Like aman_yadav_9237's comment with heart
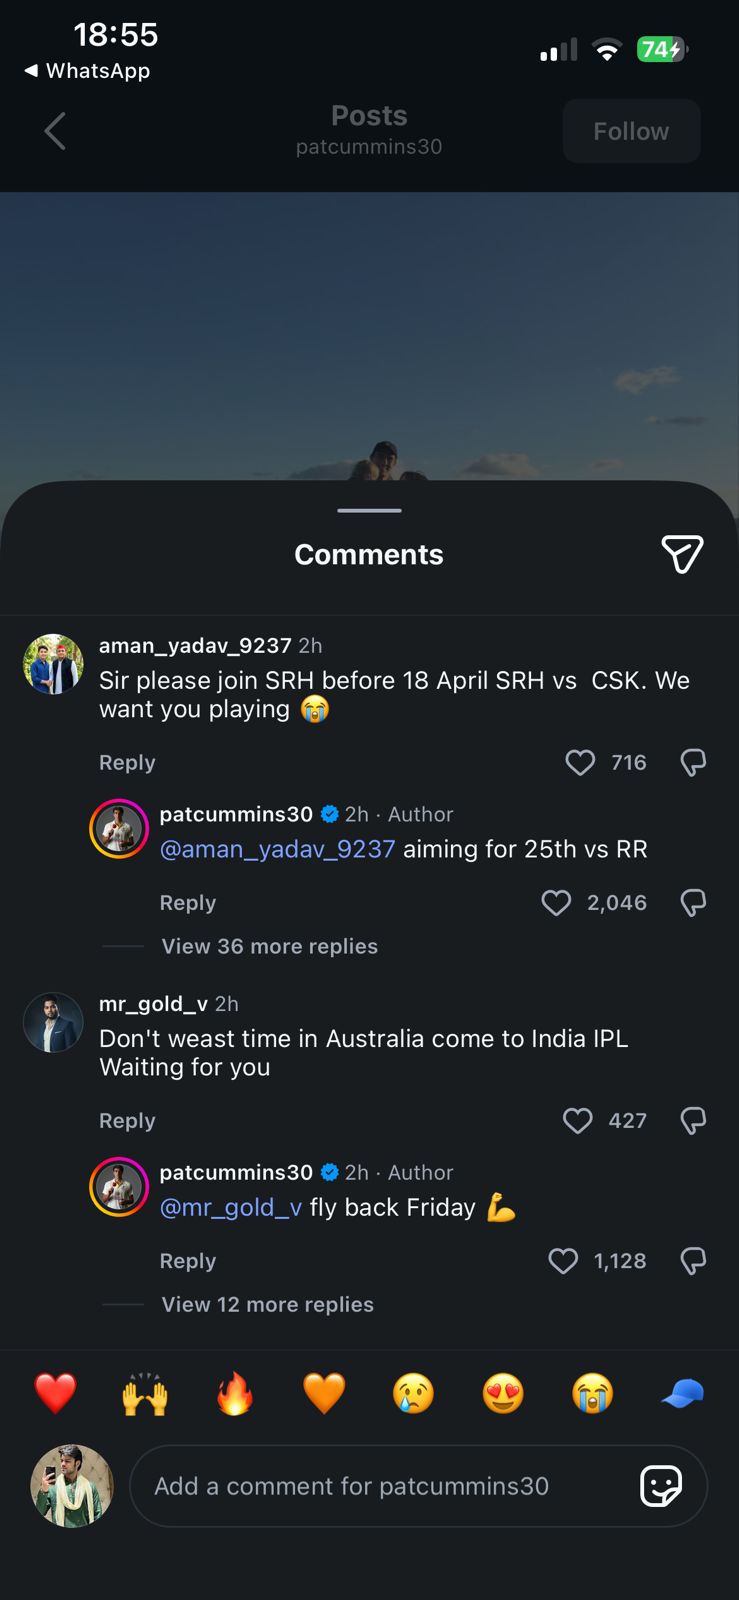This screenshot has height=1600, width=739. [580, 763]
